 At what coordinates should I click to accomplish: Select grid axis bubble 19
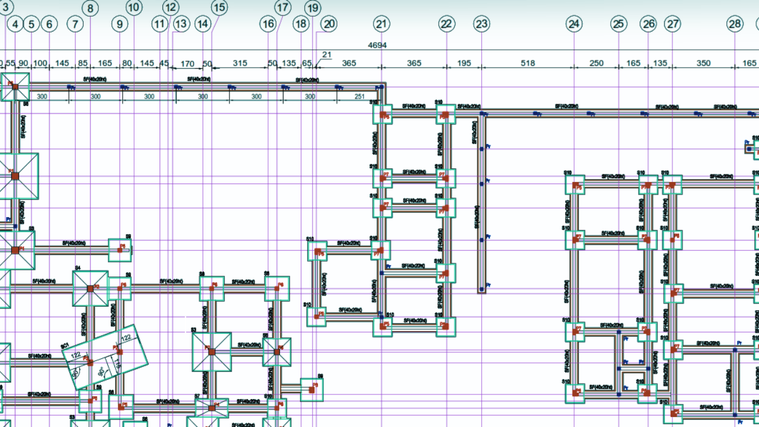pyautogui.click(x=313, y=7)
